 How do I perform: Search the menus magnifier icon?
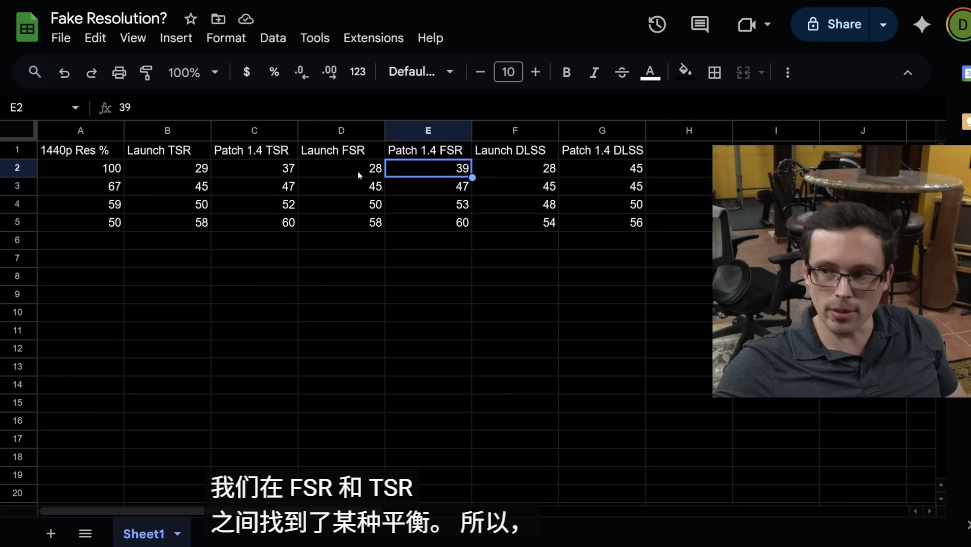click(x=35, y=72)
